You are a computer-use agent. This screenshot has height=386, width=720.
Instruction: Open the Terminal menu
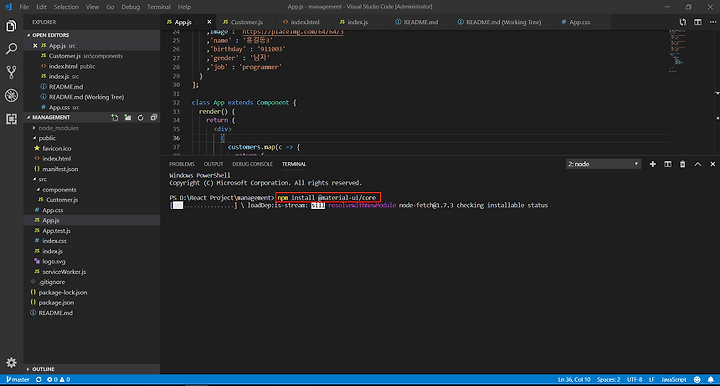click(x=159, y=7)
